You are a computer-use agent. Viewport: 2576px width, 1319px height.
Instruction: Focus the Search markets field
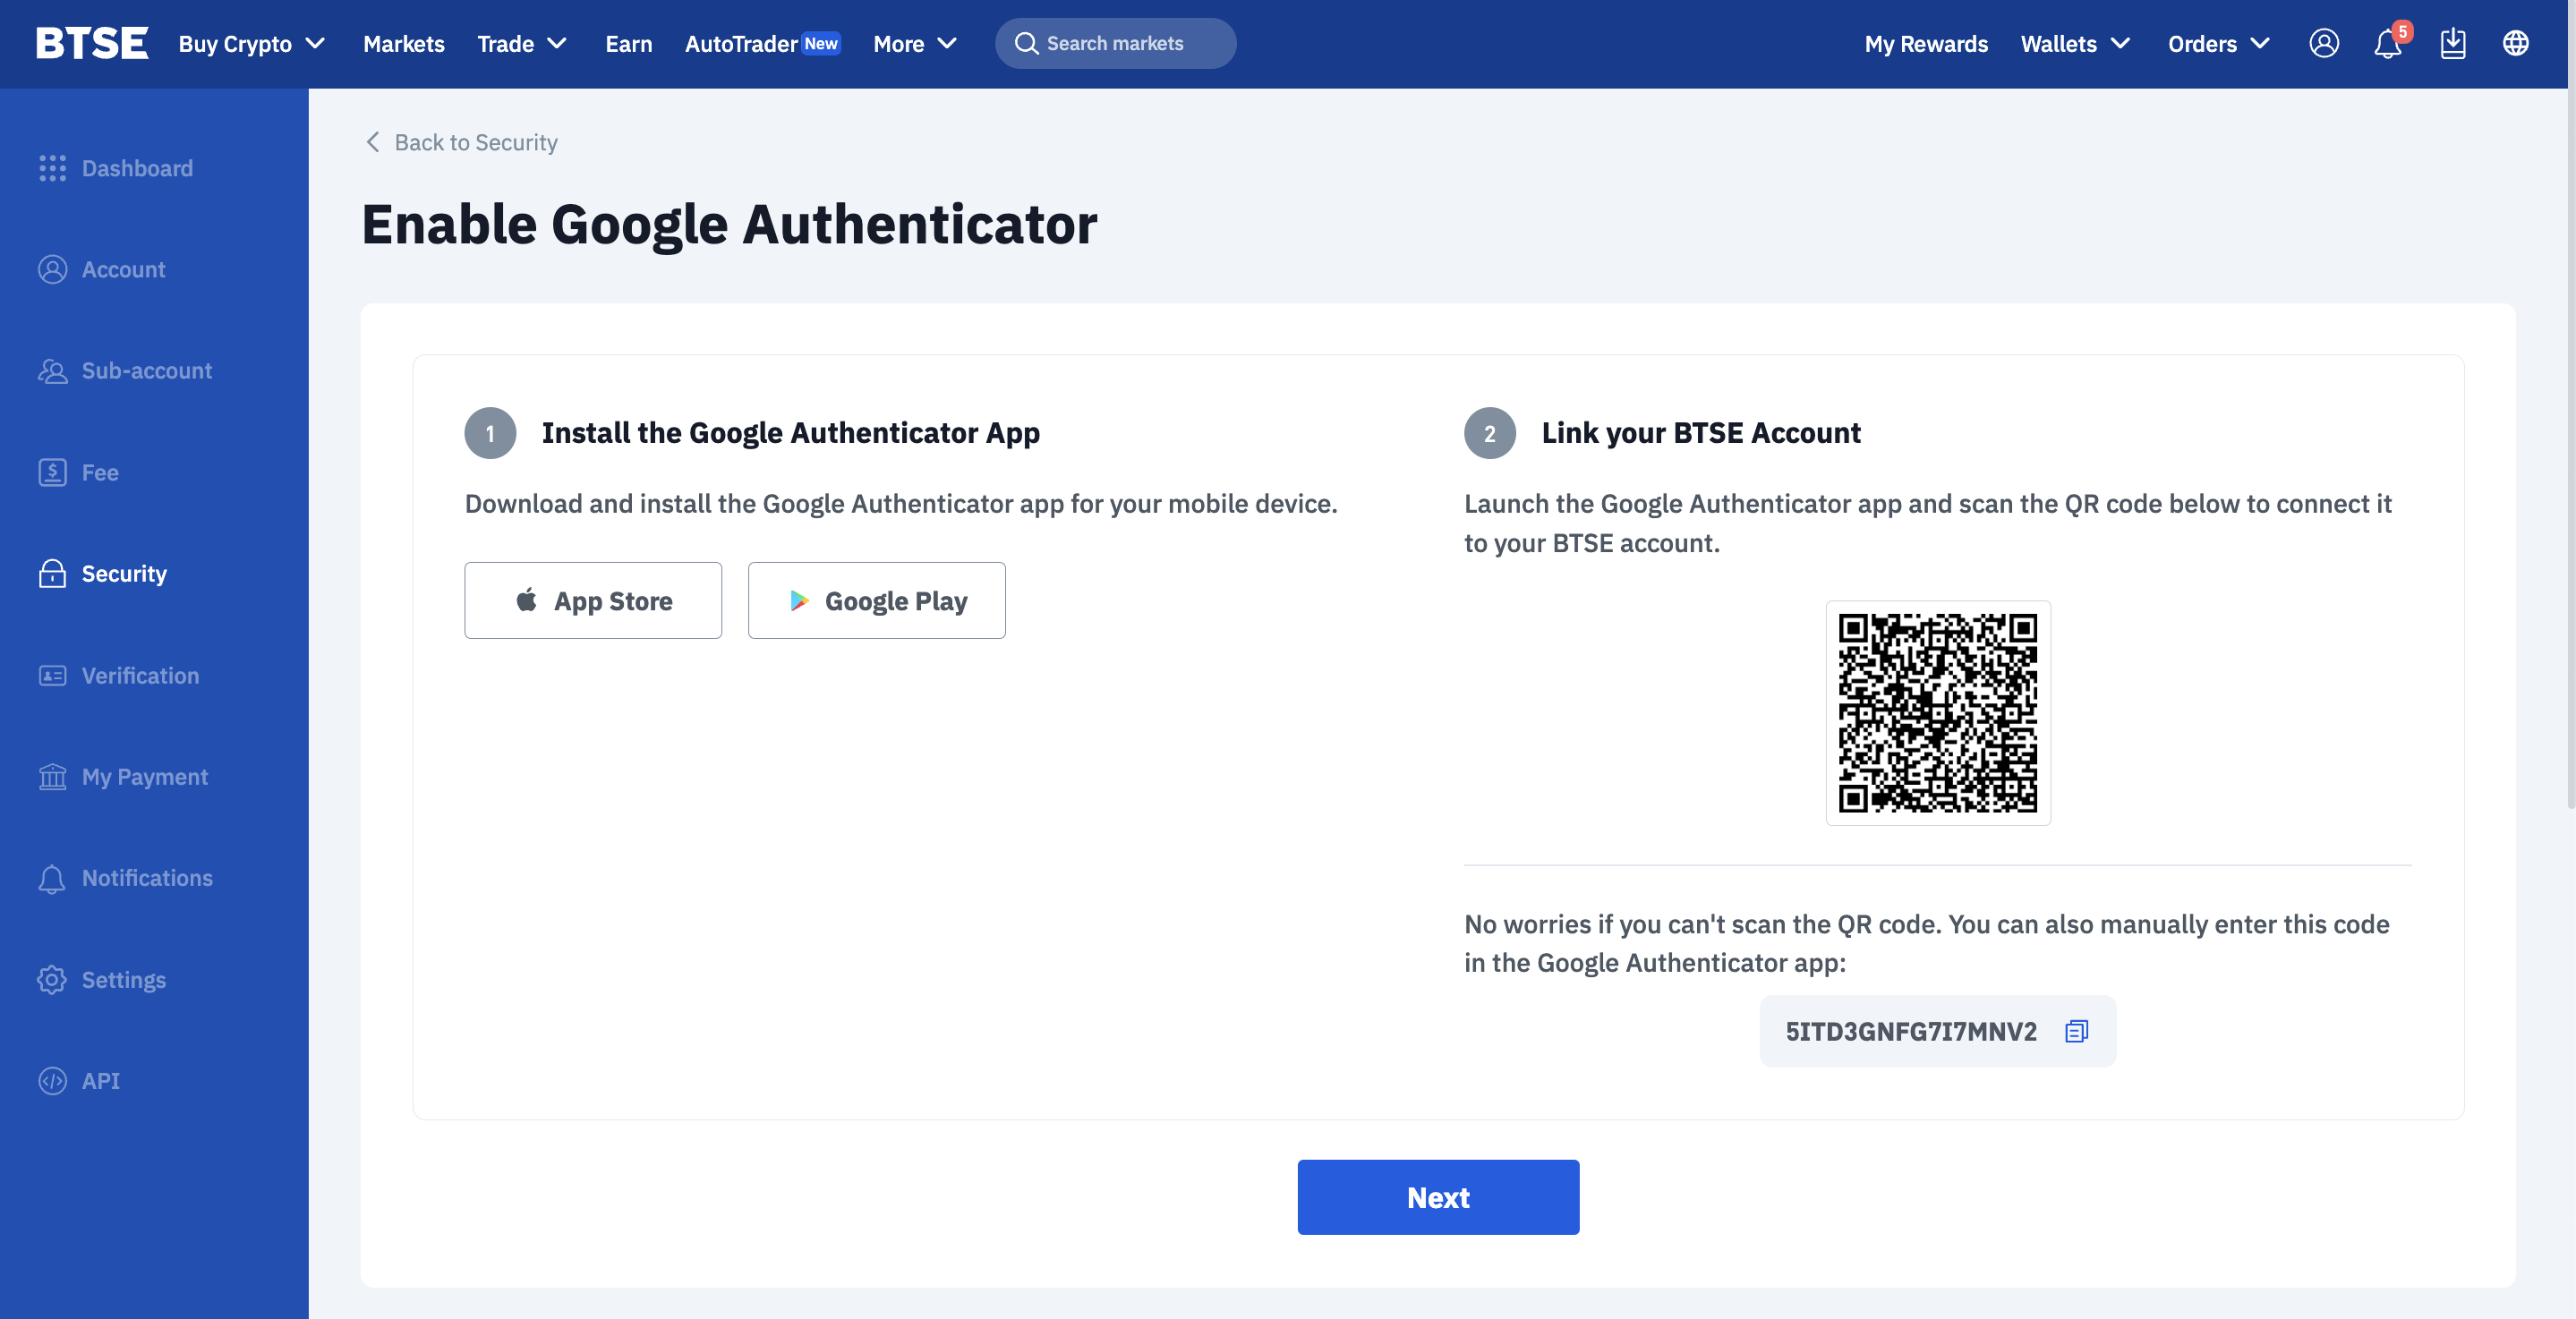1115,44
